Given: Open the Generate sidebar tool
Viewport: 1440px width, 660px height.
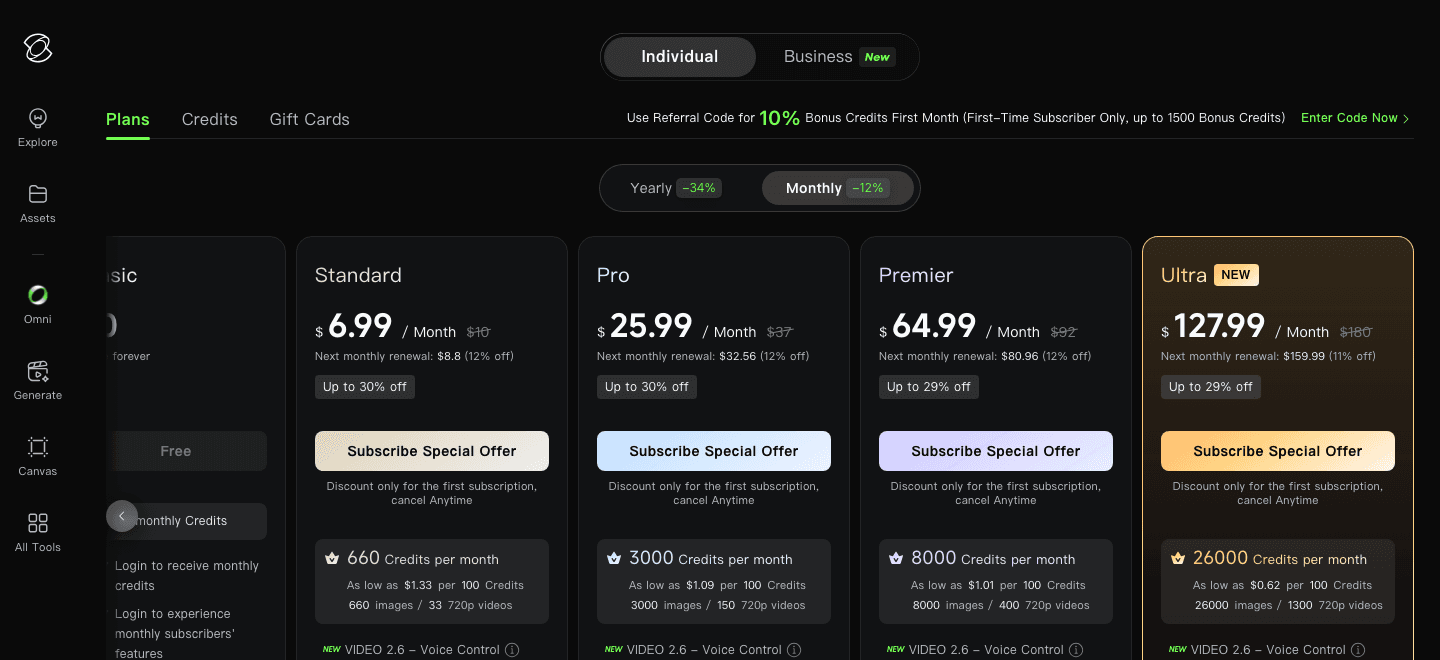Looking at the screenshot, I should pyautogui.click(x=38, y=381).
